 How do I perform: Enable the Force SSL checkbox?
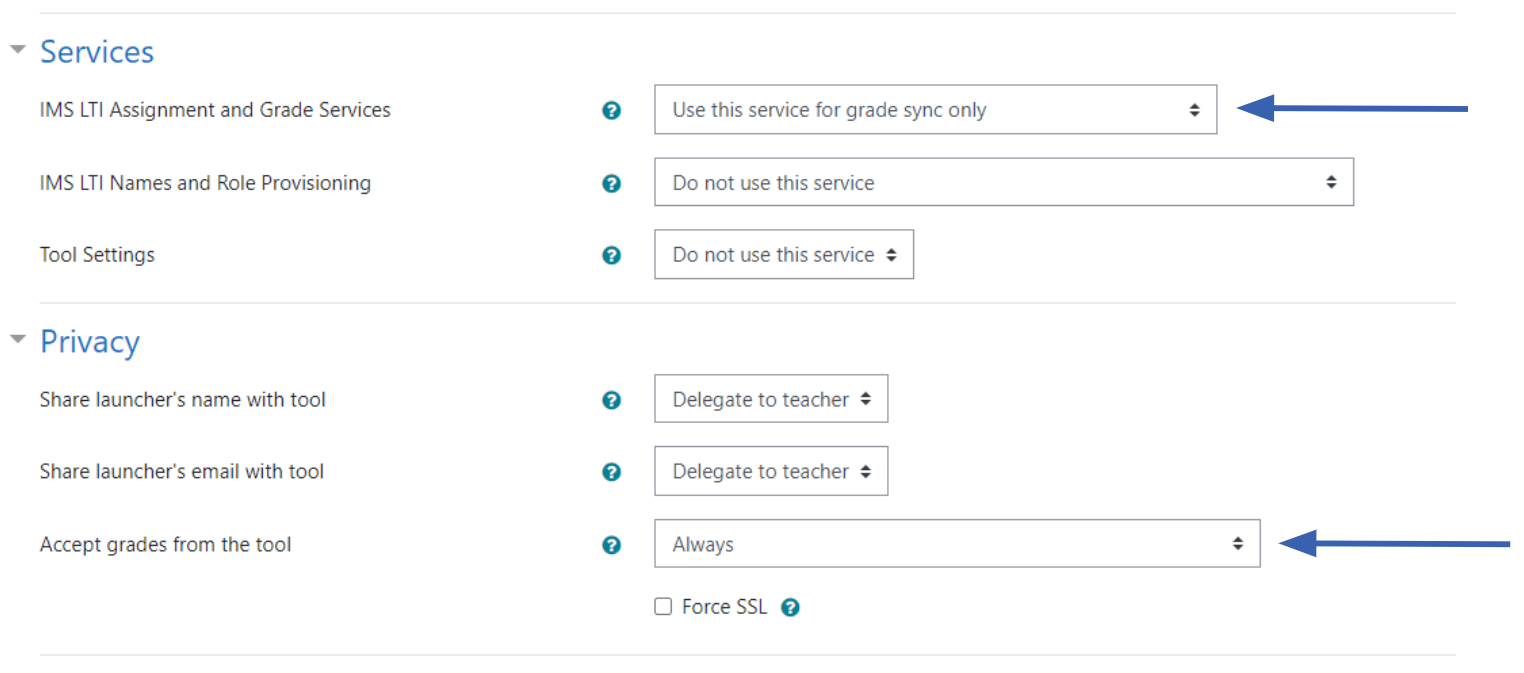[663, 607]
